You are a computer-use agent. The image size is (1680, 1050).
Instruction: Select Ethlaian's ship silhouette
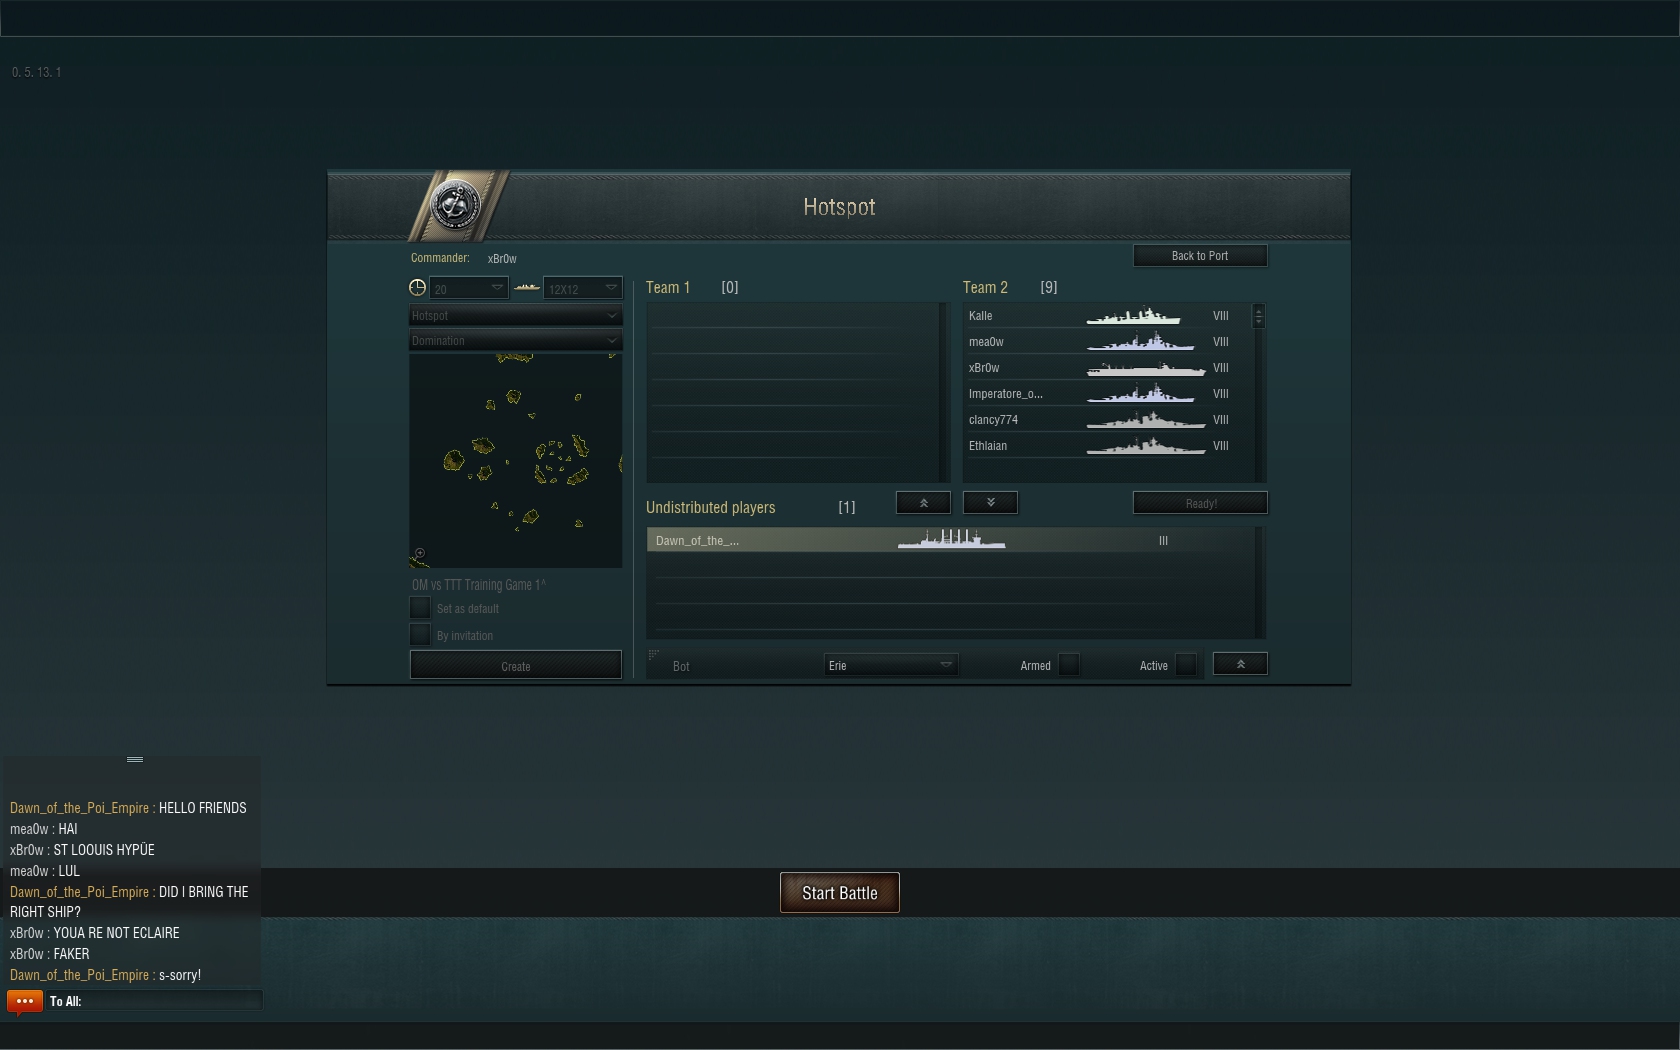coord(1146,446)
